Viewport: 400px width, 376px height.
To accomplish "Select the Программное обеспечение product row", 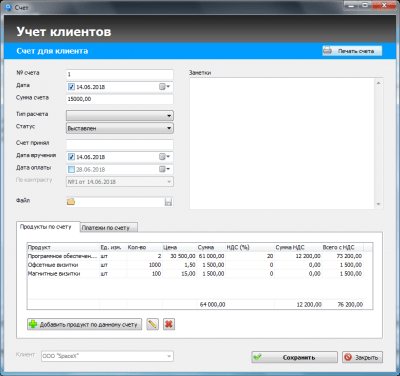I will (195, 256).
